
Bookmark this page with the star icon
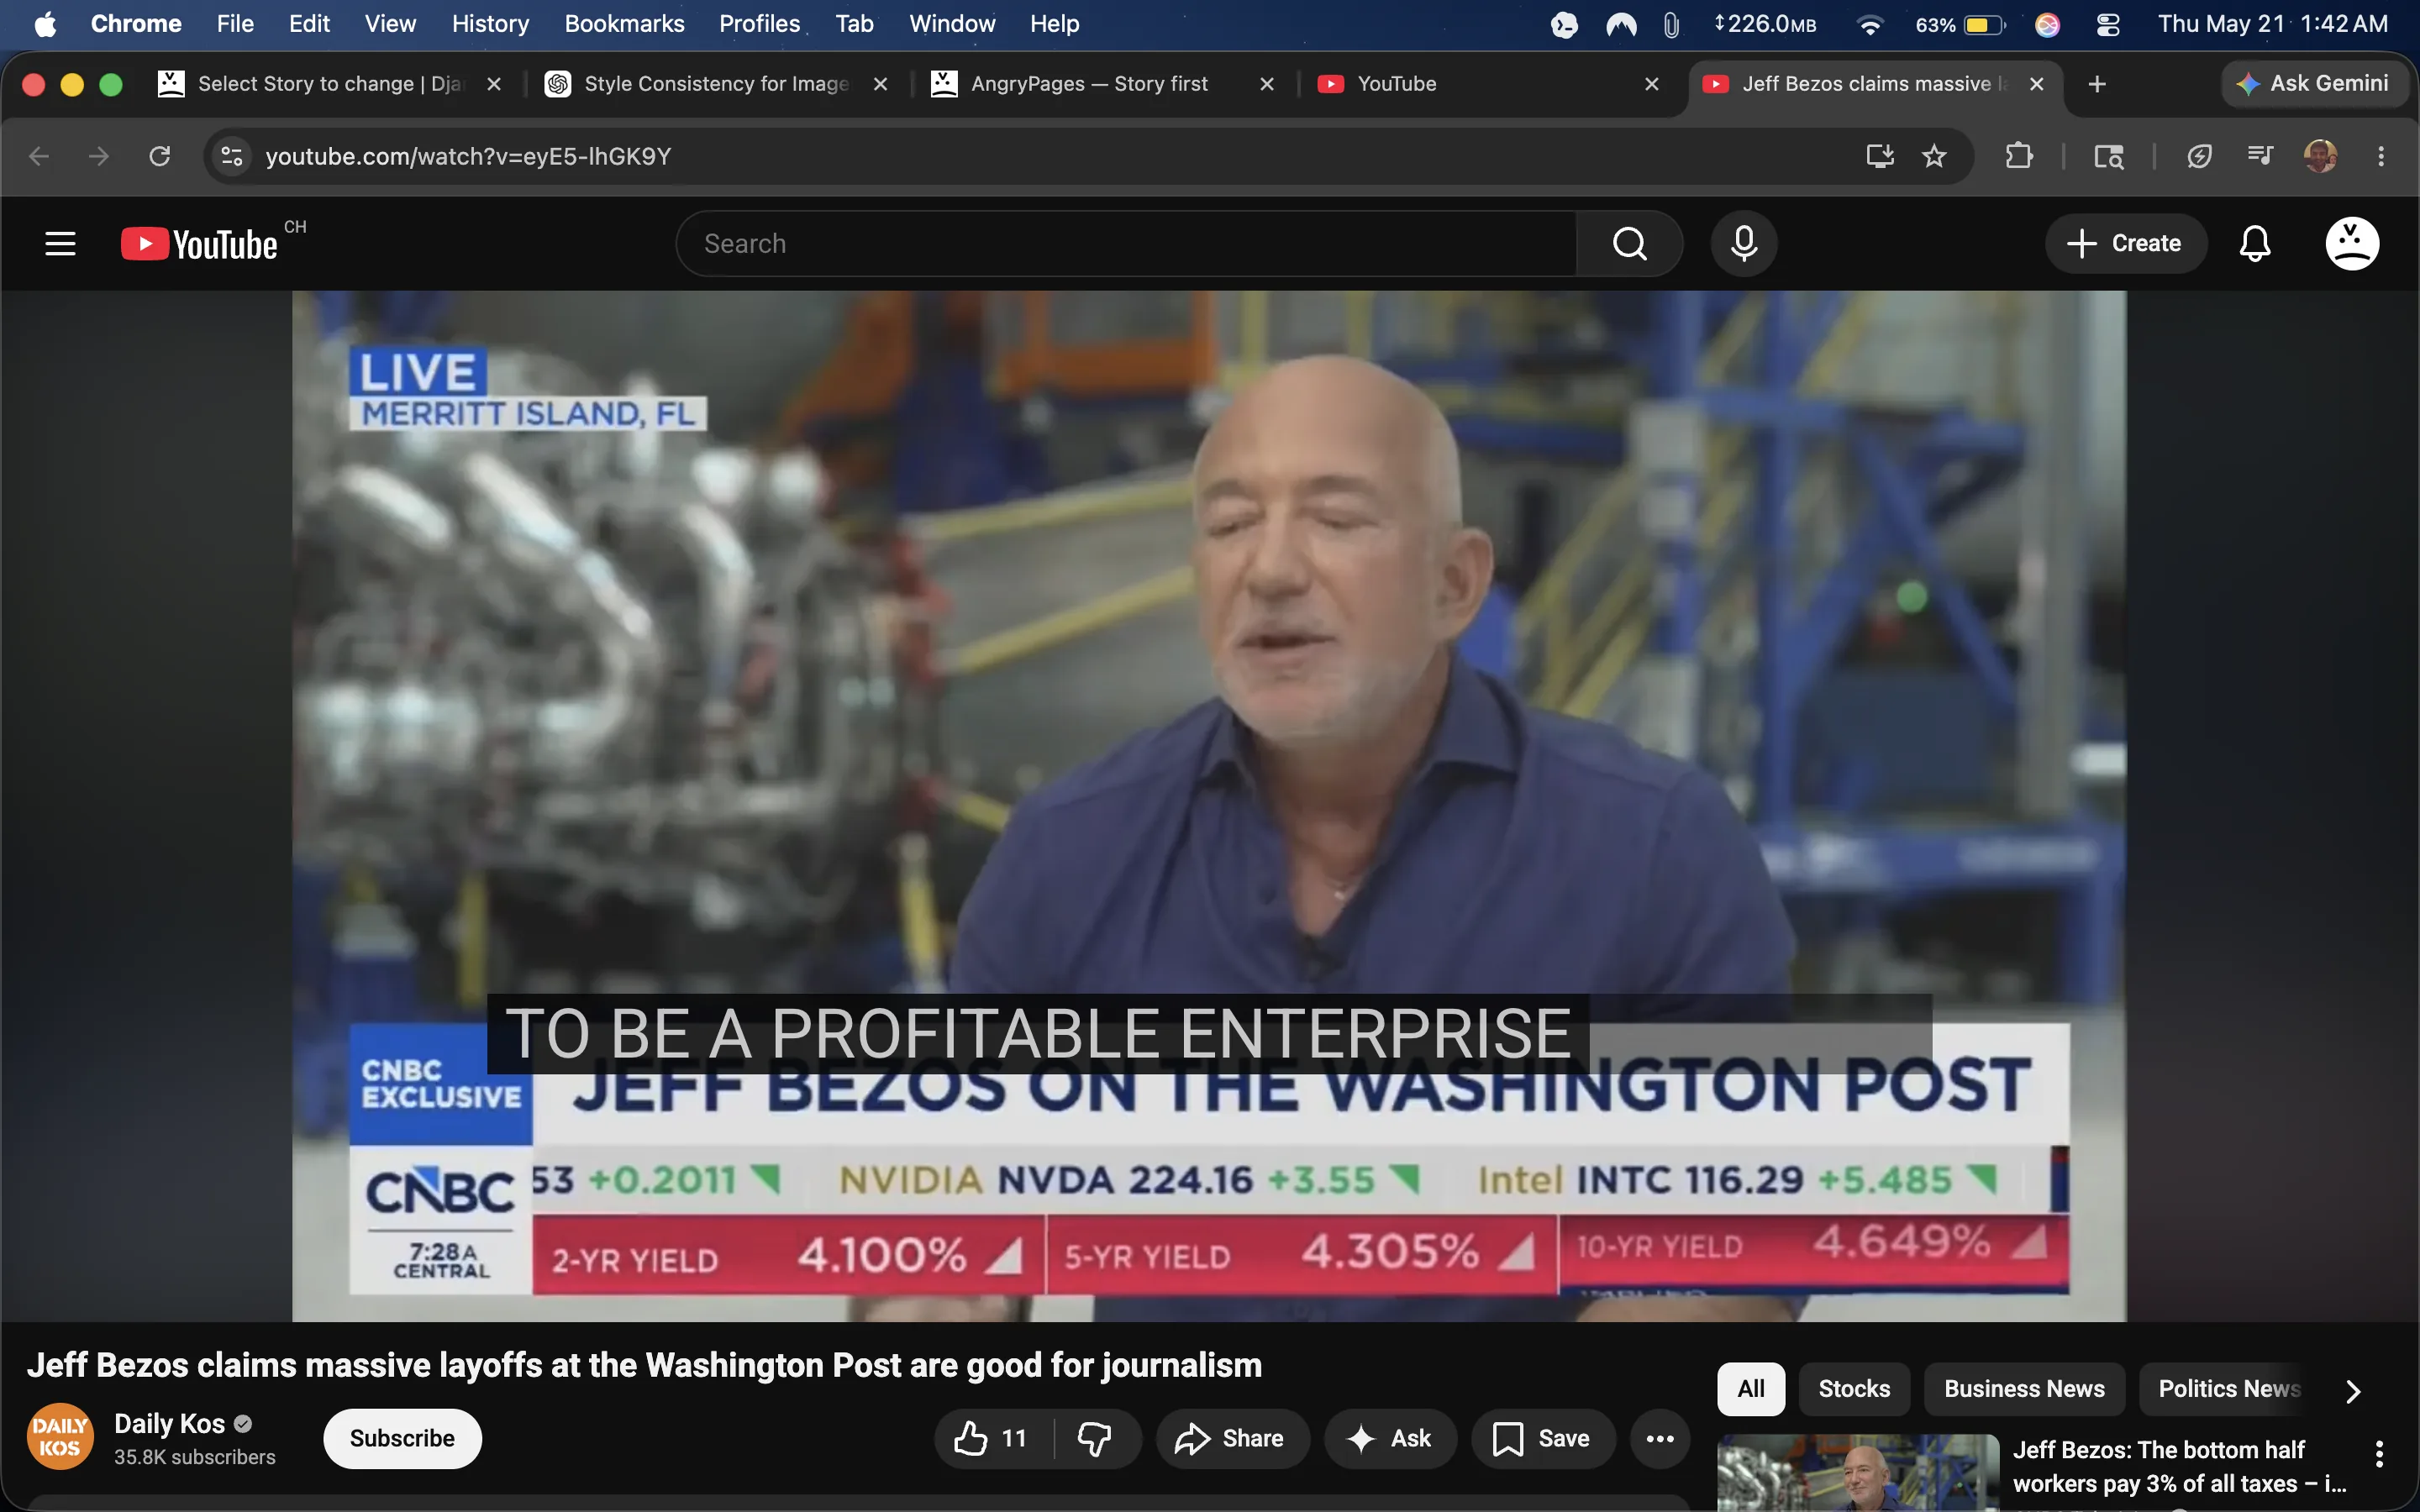1934,156
